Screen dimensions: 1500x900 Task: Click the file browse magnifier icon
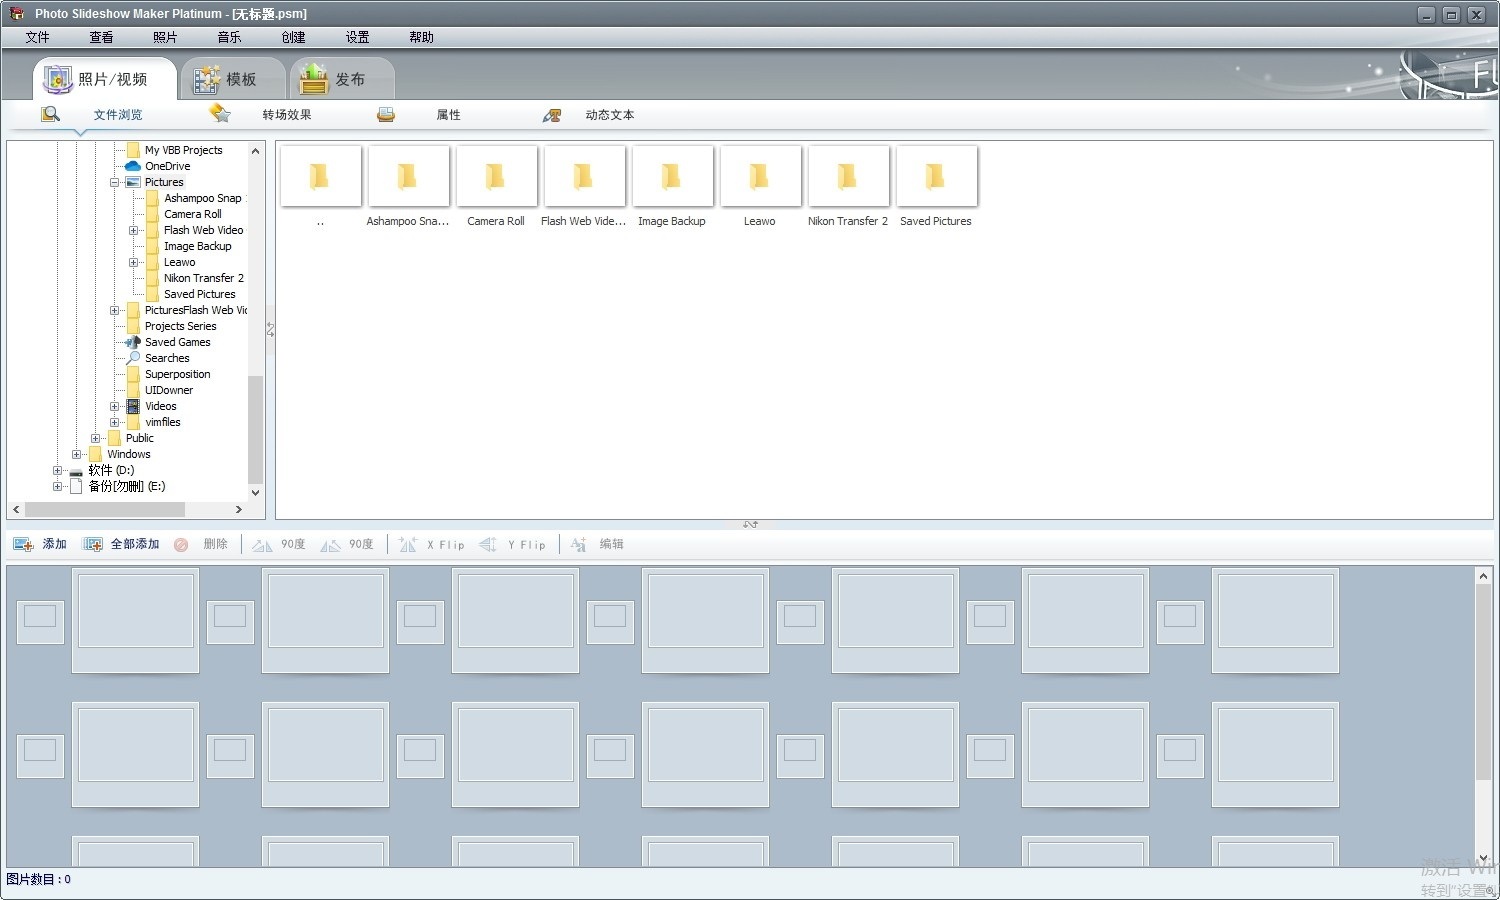point(50,115)
